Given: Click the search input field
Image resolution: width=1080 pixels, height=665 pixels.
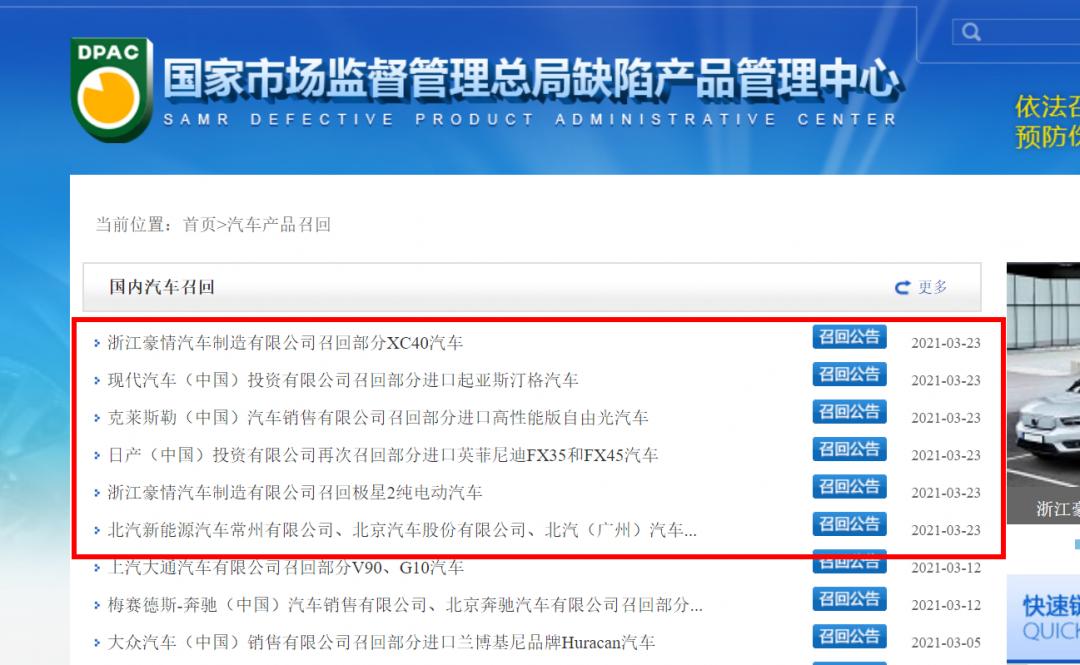Looking at the screenshot, I should 1016,32.
